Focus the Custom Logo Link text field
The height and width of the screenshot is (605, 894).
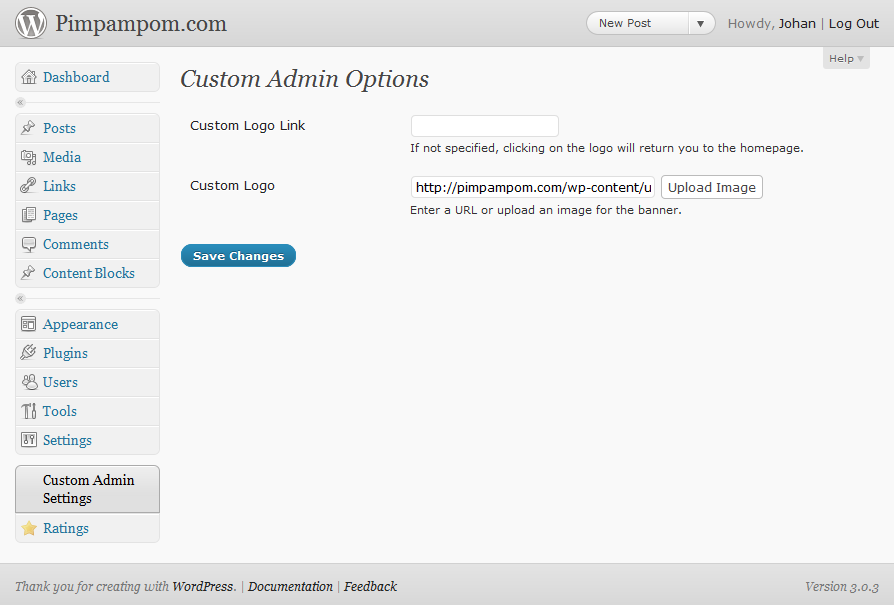click(x=485, y=126)
